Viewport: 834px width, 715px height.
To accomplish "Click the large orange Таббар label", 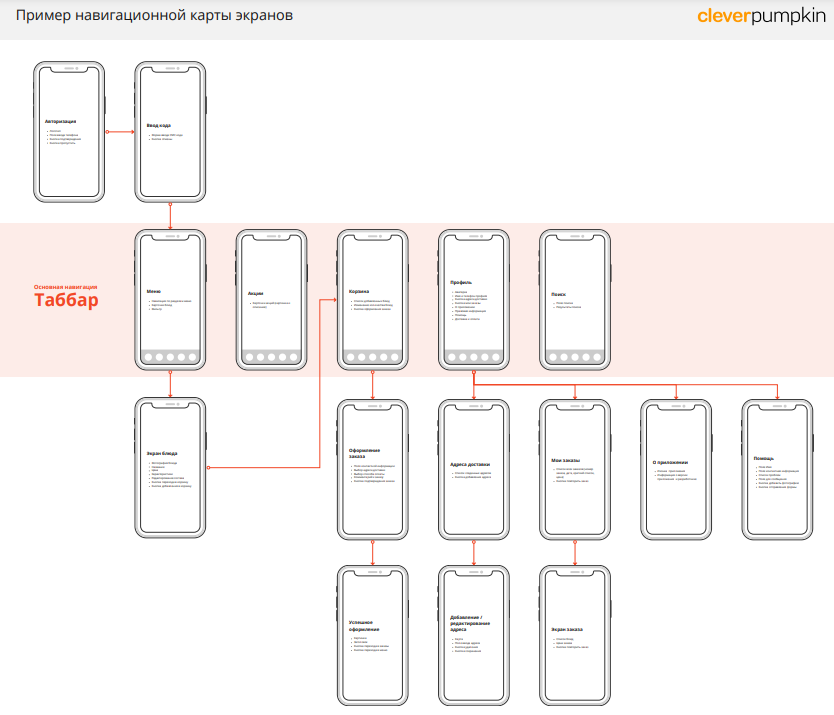I will pyautogui.click(x=66, y=301).
